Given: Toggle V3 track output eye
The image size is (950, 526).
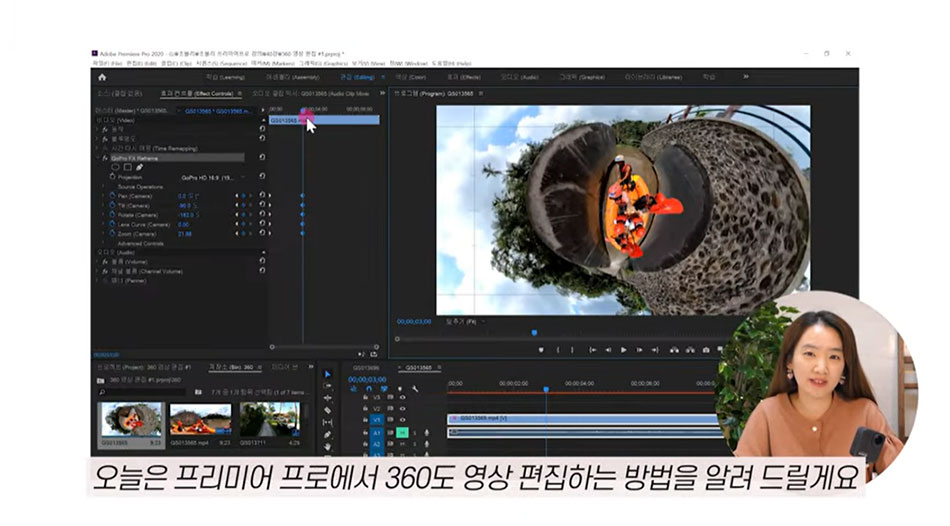Looking at the screenshot, I should (402, 398).
